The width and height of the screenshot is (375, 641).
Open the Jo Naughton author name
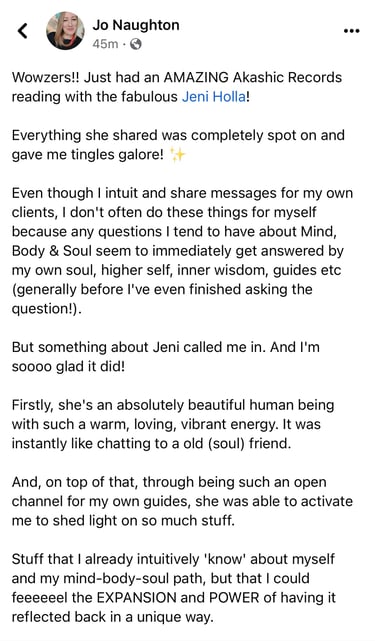pos(136,25)
